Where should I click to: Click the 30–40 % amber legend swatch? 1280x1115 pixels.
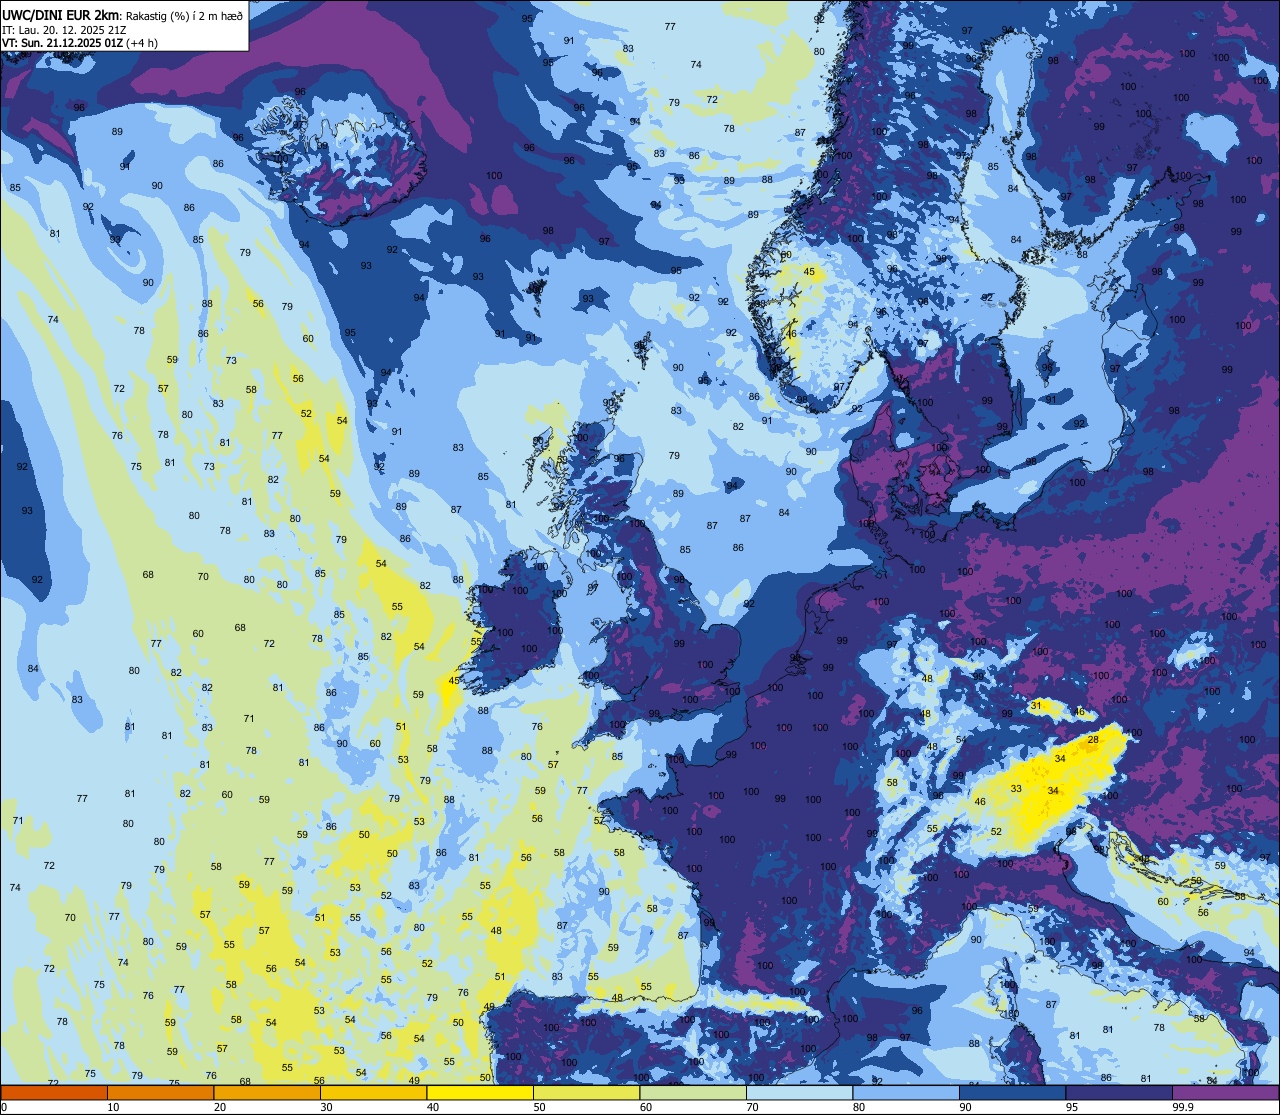click(373, 1092)
